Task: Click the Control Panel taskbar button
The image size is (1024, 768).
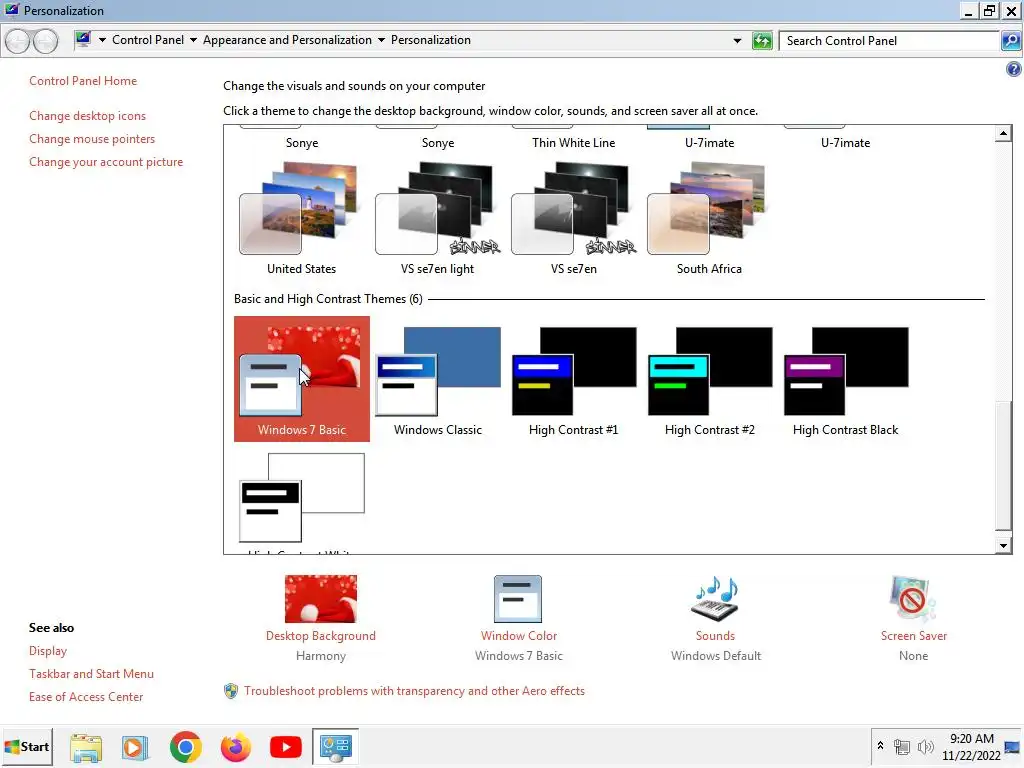Action: 335,746
